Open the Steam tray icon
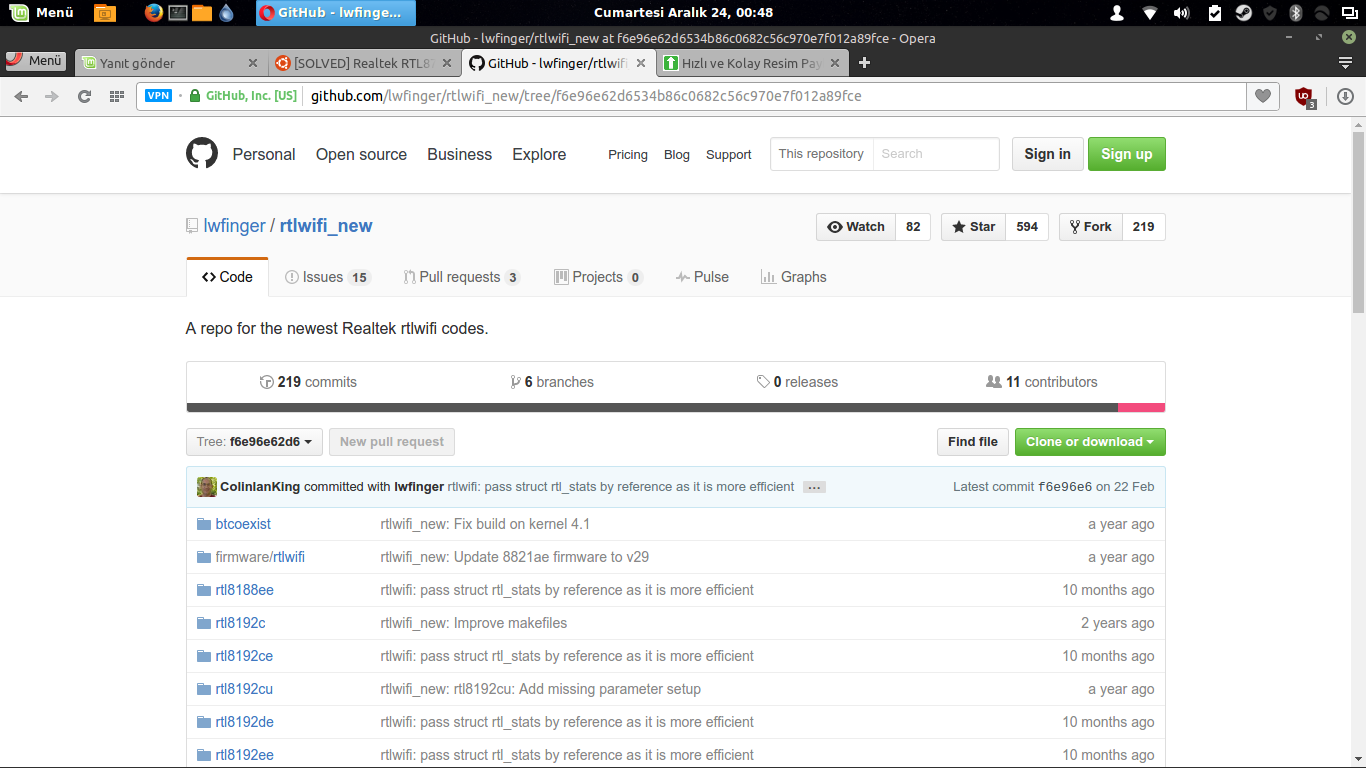The height and width of the screenshot is (768, 1366). (x=1243, y=13)
